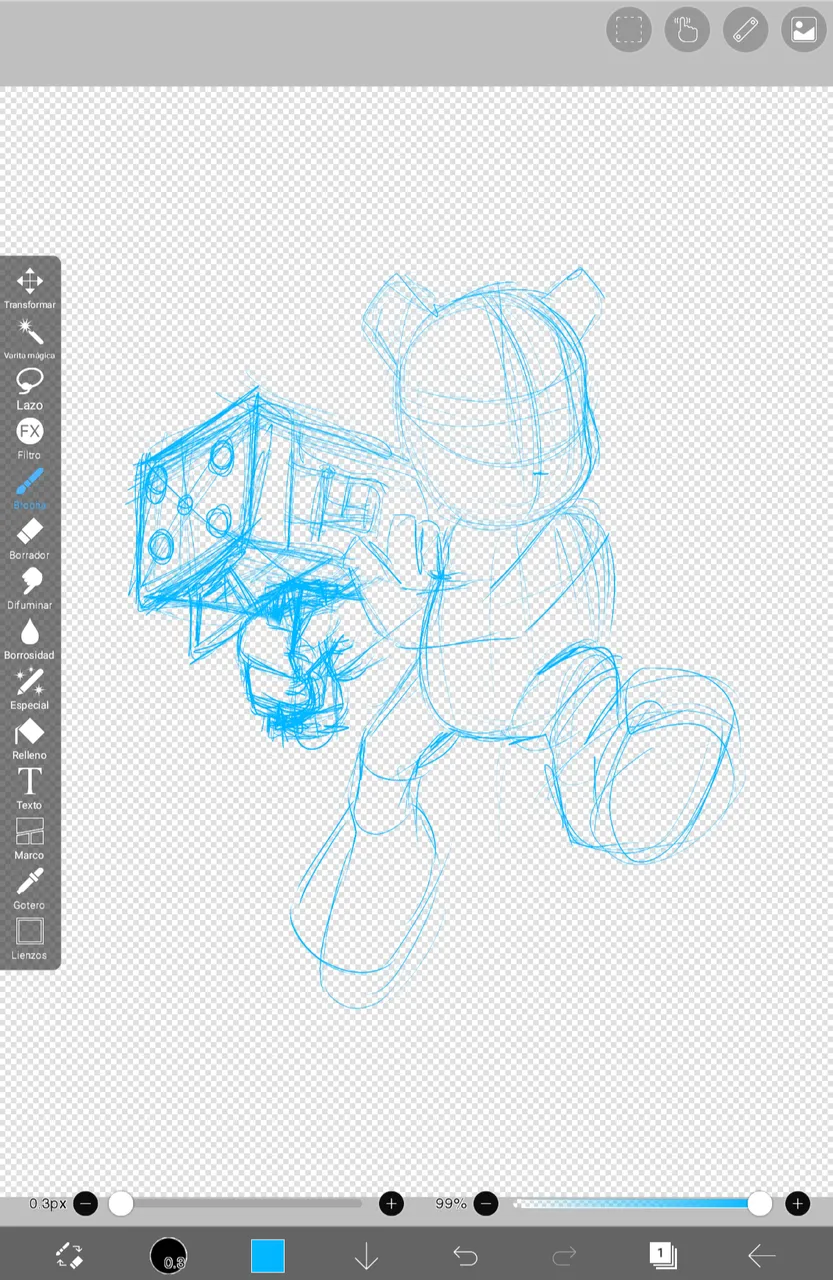Open the Especial tool

pyautogui.click(x=30, y=688)
